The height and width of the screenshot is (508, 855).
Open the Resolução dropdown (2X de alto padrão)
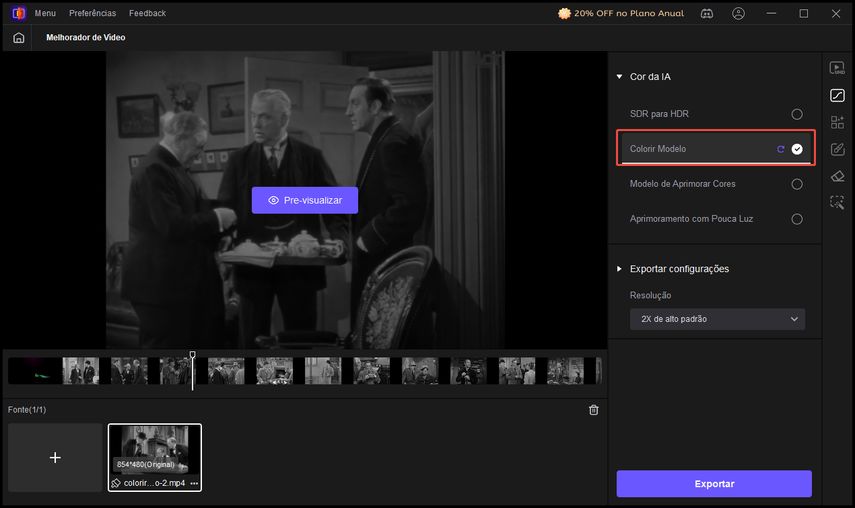point(717,319)
